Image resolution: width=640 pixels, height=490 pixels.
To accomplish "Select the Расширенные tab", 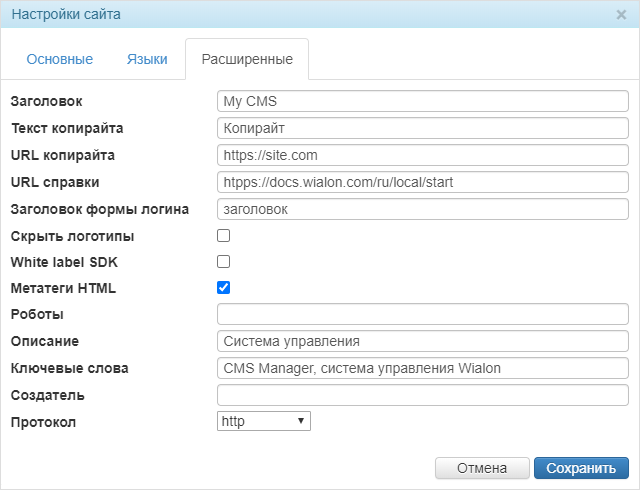I will pos(247,59).
